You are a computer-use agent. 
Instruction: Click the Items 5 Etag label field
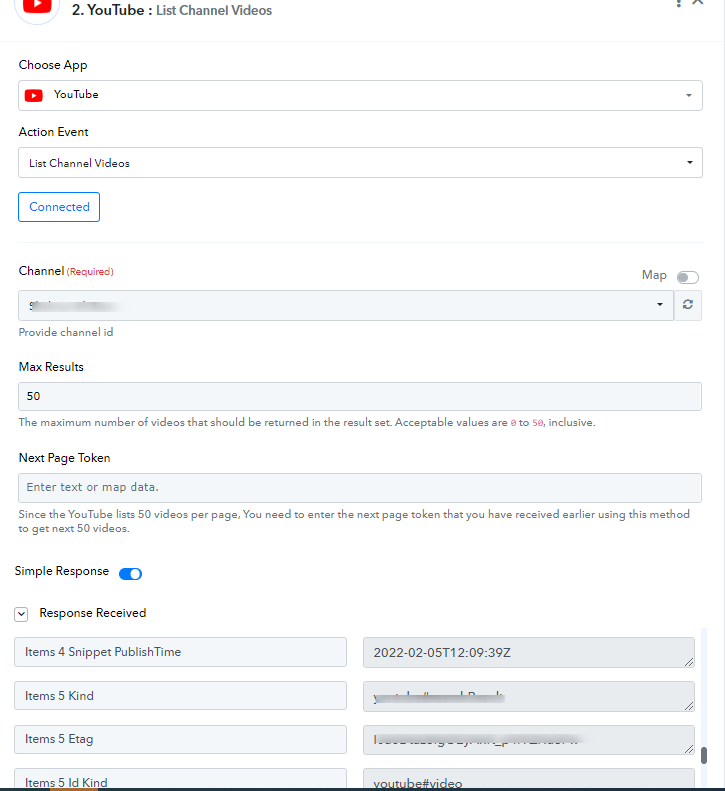180,739
